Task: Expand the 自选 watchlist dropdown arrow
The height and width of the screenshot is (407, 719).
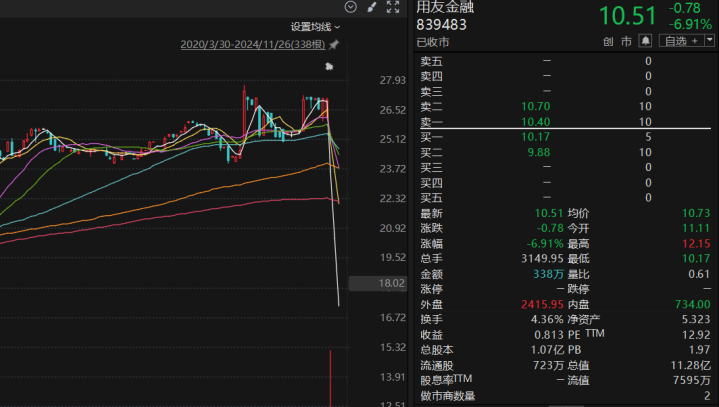Action: tap(709, 41)
